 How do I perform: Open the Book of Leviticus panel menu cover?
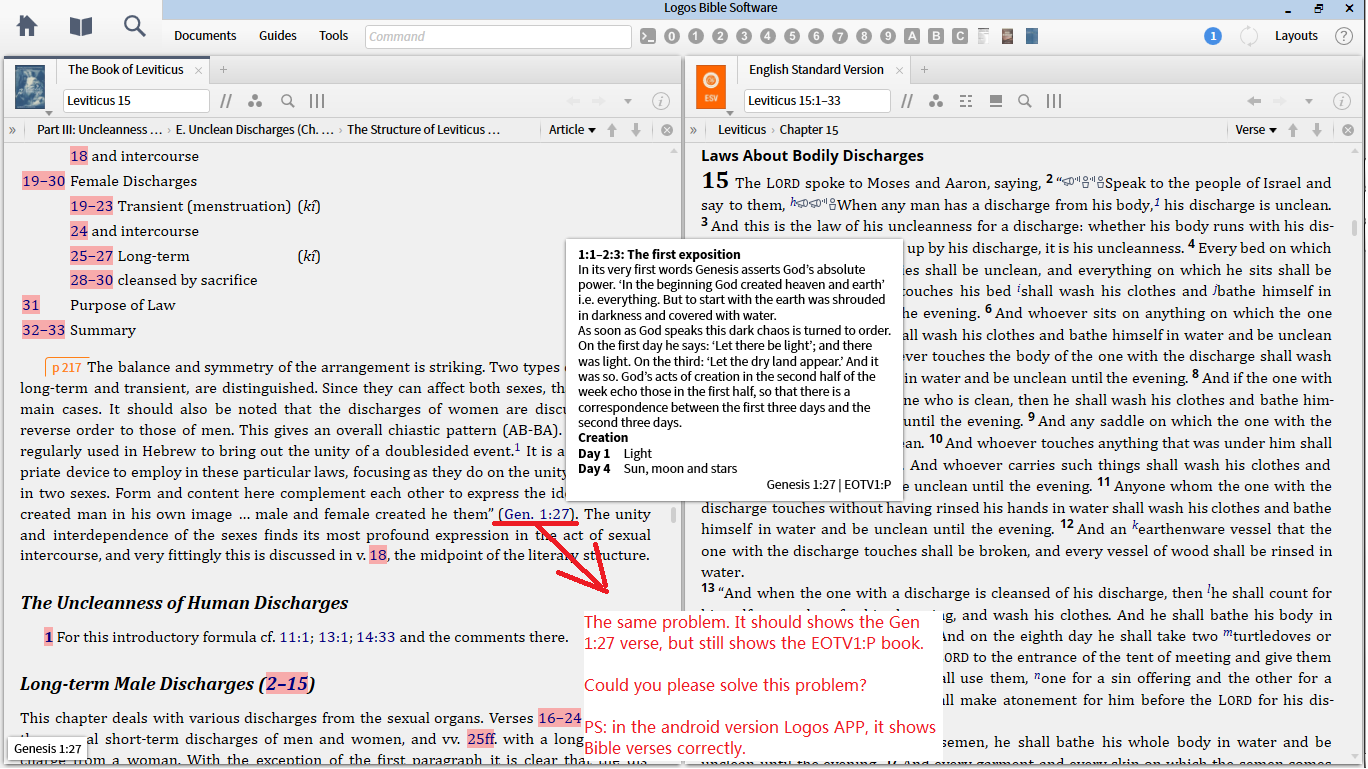click(x=30, y=88)
